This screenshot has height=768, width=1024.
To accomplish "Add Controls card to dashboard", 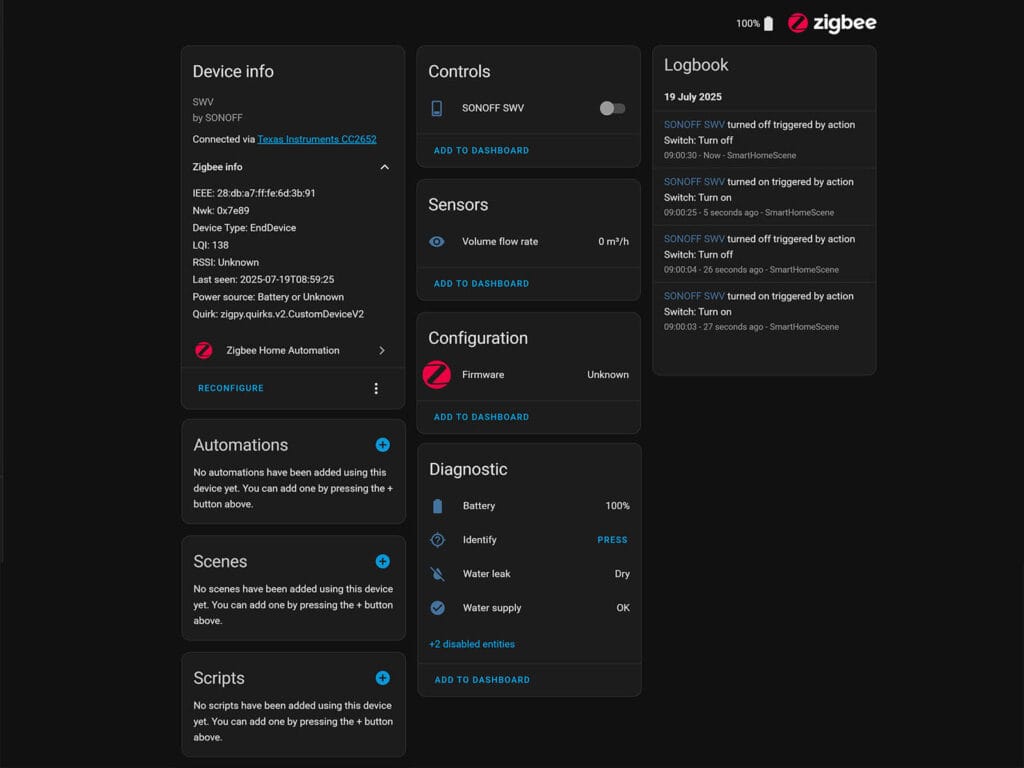I will tap(481, 150).
